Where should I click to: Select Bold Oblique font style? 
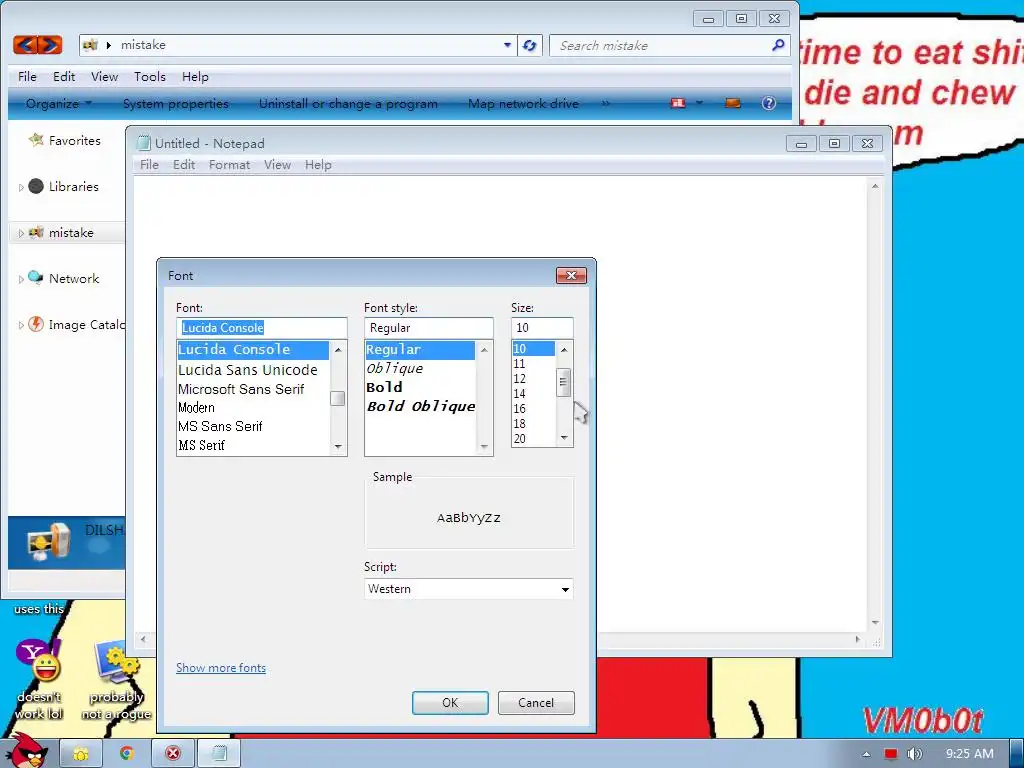pyautogui.click(x=420, y=406)
